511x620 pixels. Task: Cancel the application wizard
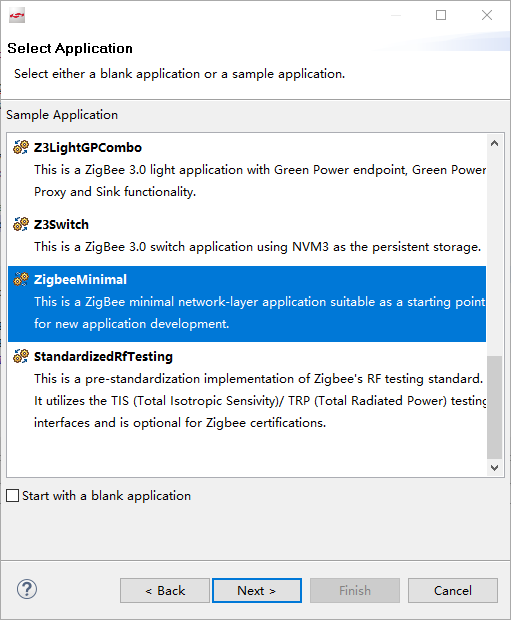pos(452,590)
